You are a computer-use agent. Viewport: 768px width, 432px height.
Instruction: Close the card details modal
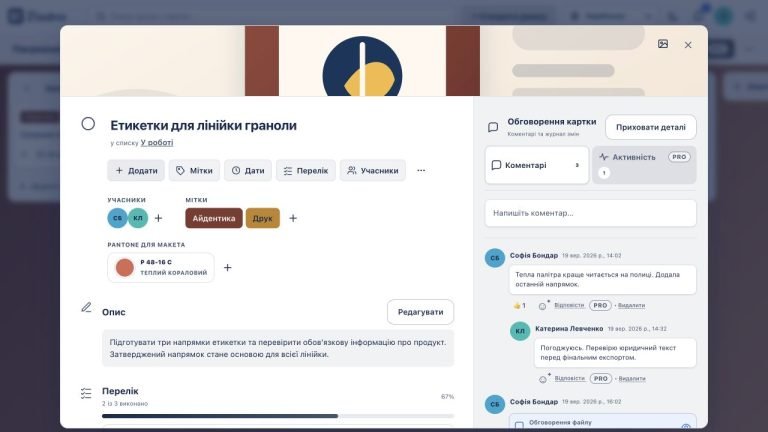[x=688, y=45]
